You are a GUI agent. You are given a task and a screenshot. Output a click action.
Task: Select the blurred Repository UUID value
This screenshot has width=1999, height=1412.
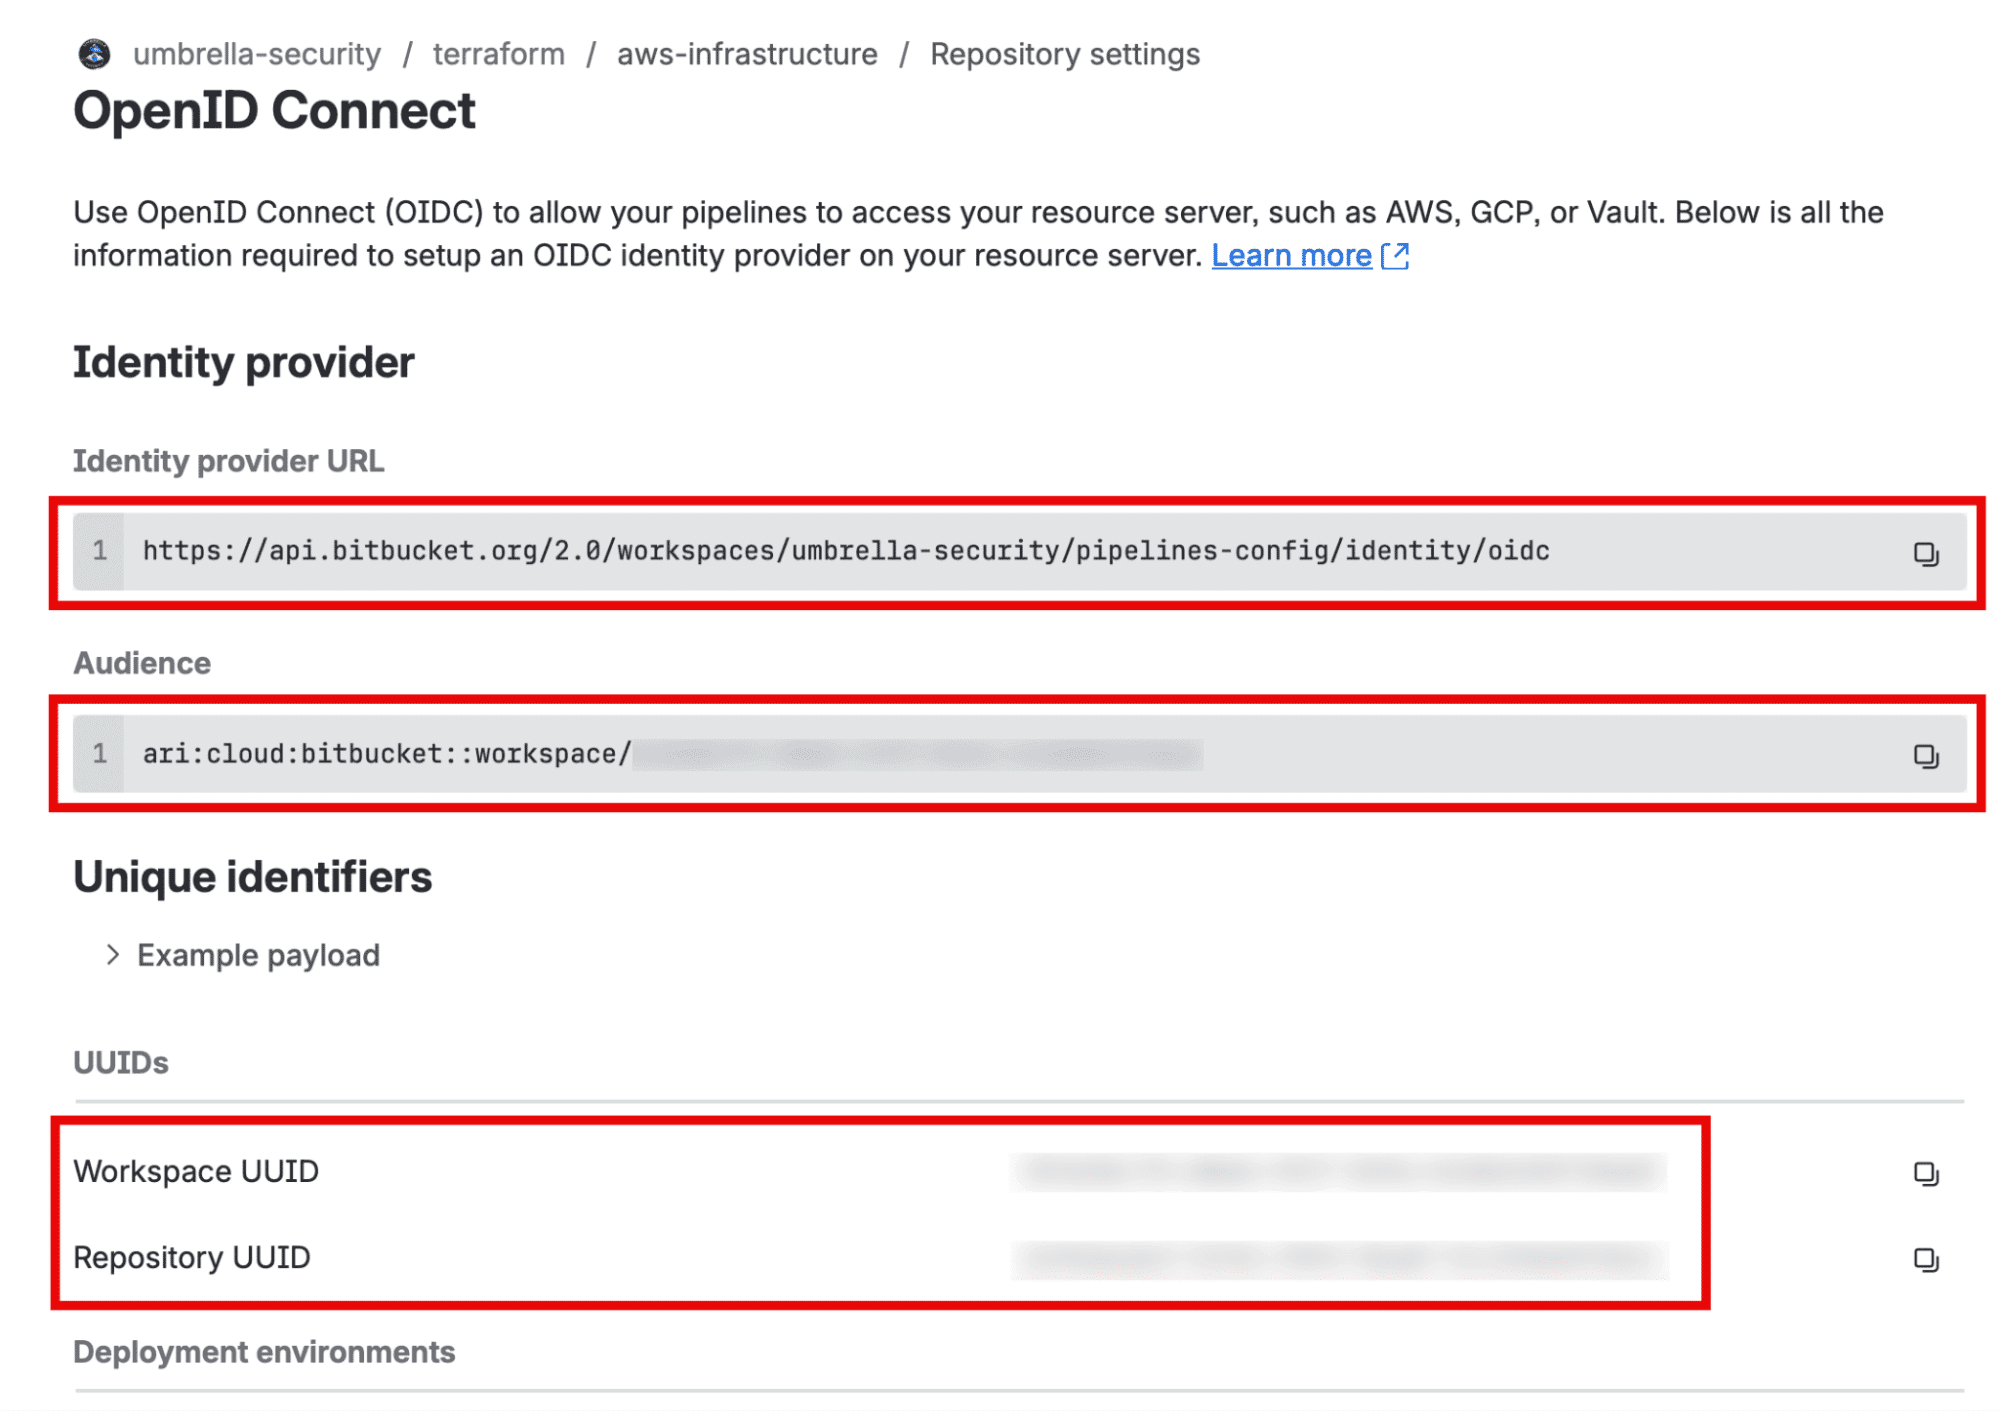(1339, 1258)
